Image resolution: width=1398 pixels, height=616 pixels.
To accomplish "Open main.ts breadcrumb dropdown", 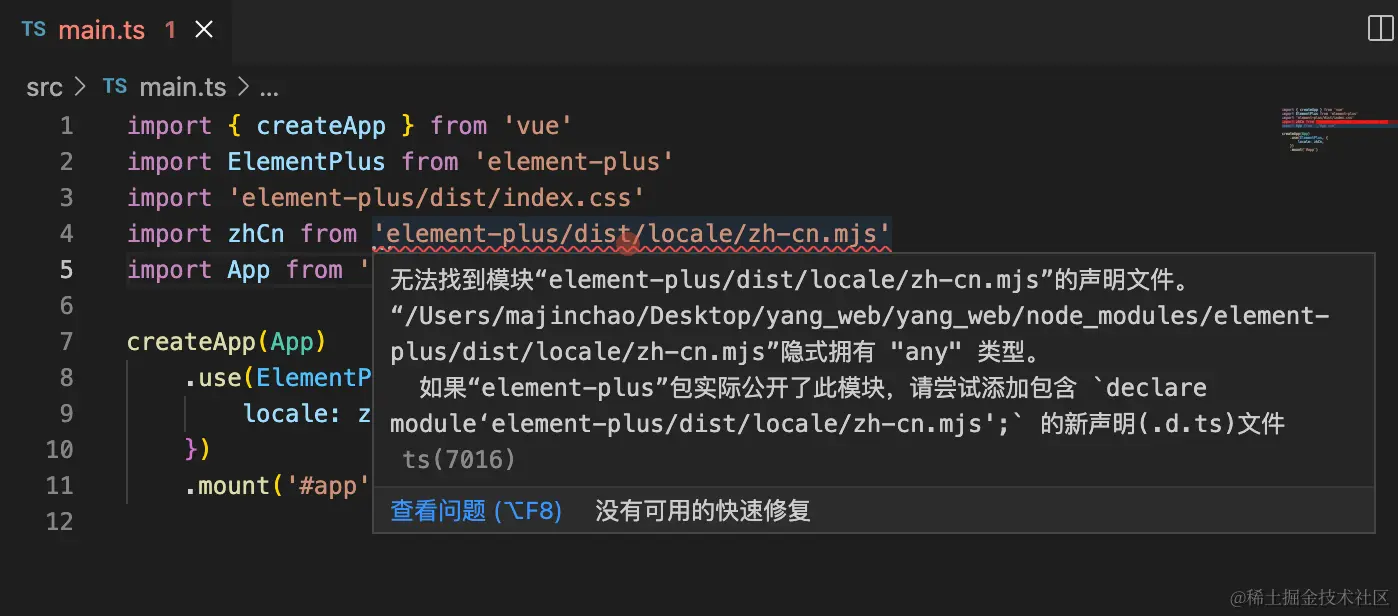I will tap(183, 87).
